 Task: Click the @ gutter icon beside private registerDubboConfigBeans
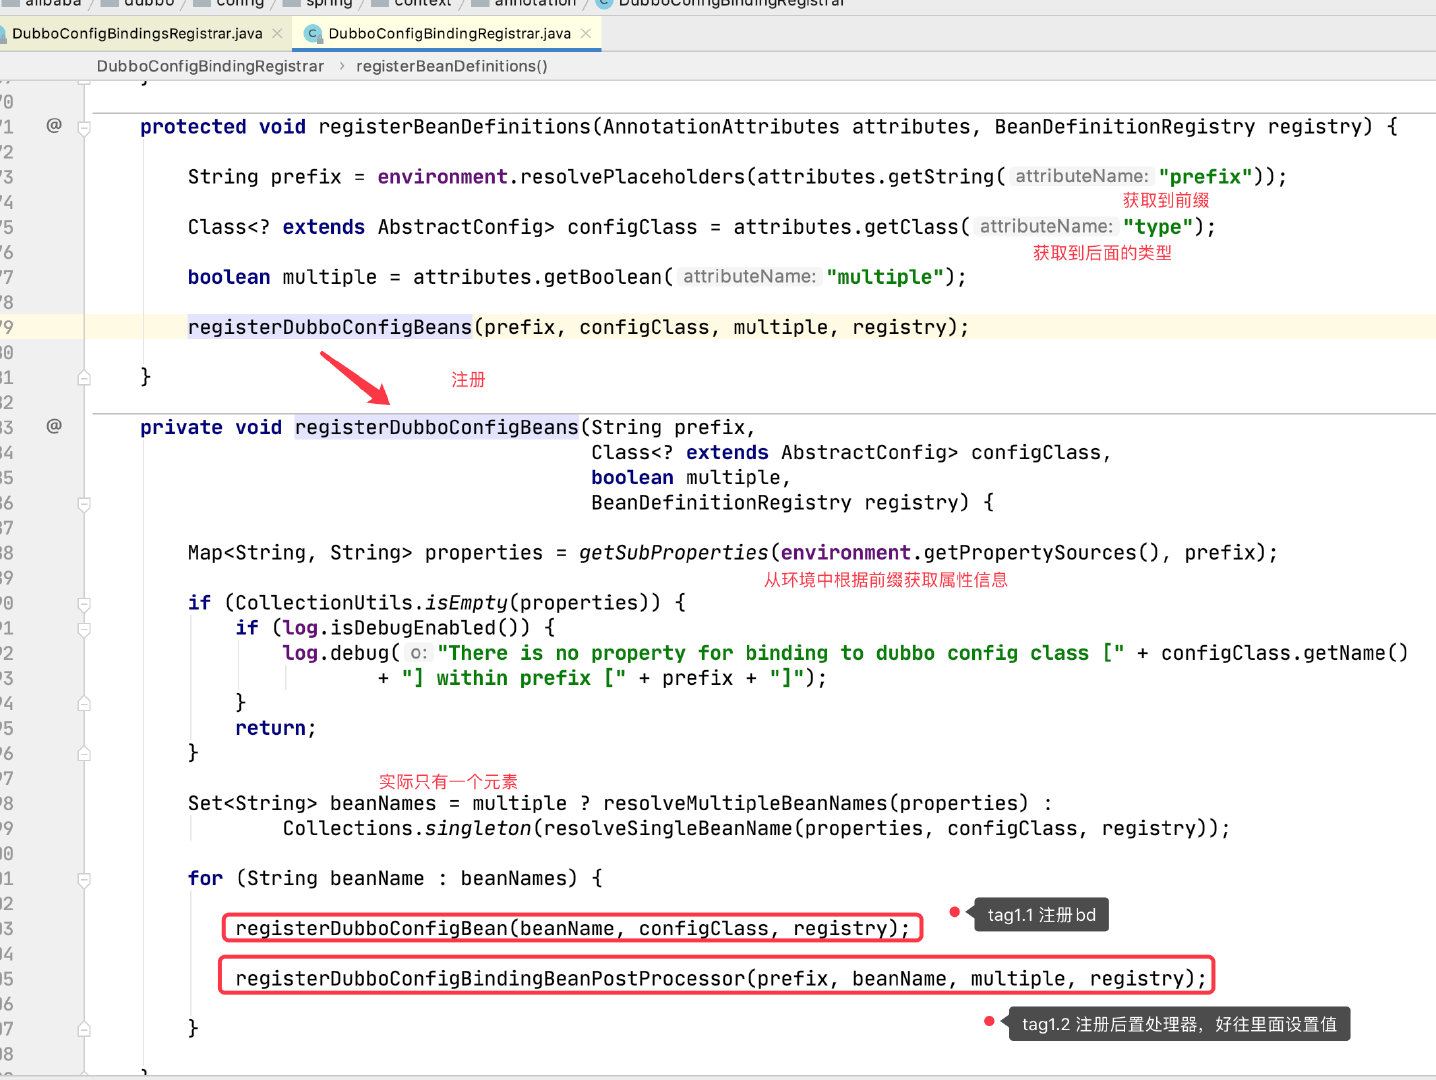(x=54, y=426)
